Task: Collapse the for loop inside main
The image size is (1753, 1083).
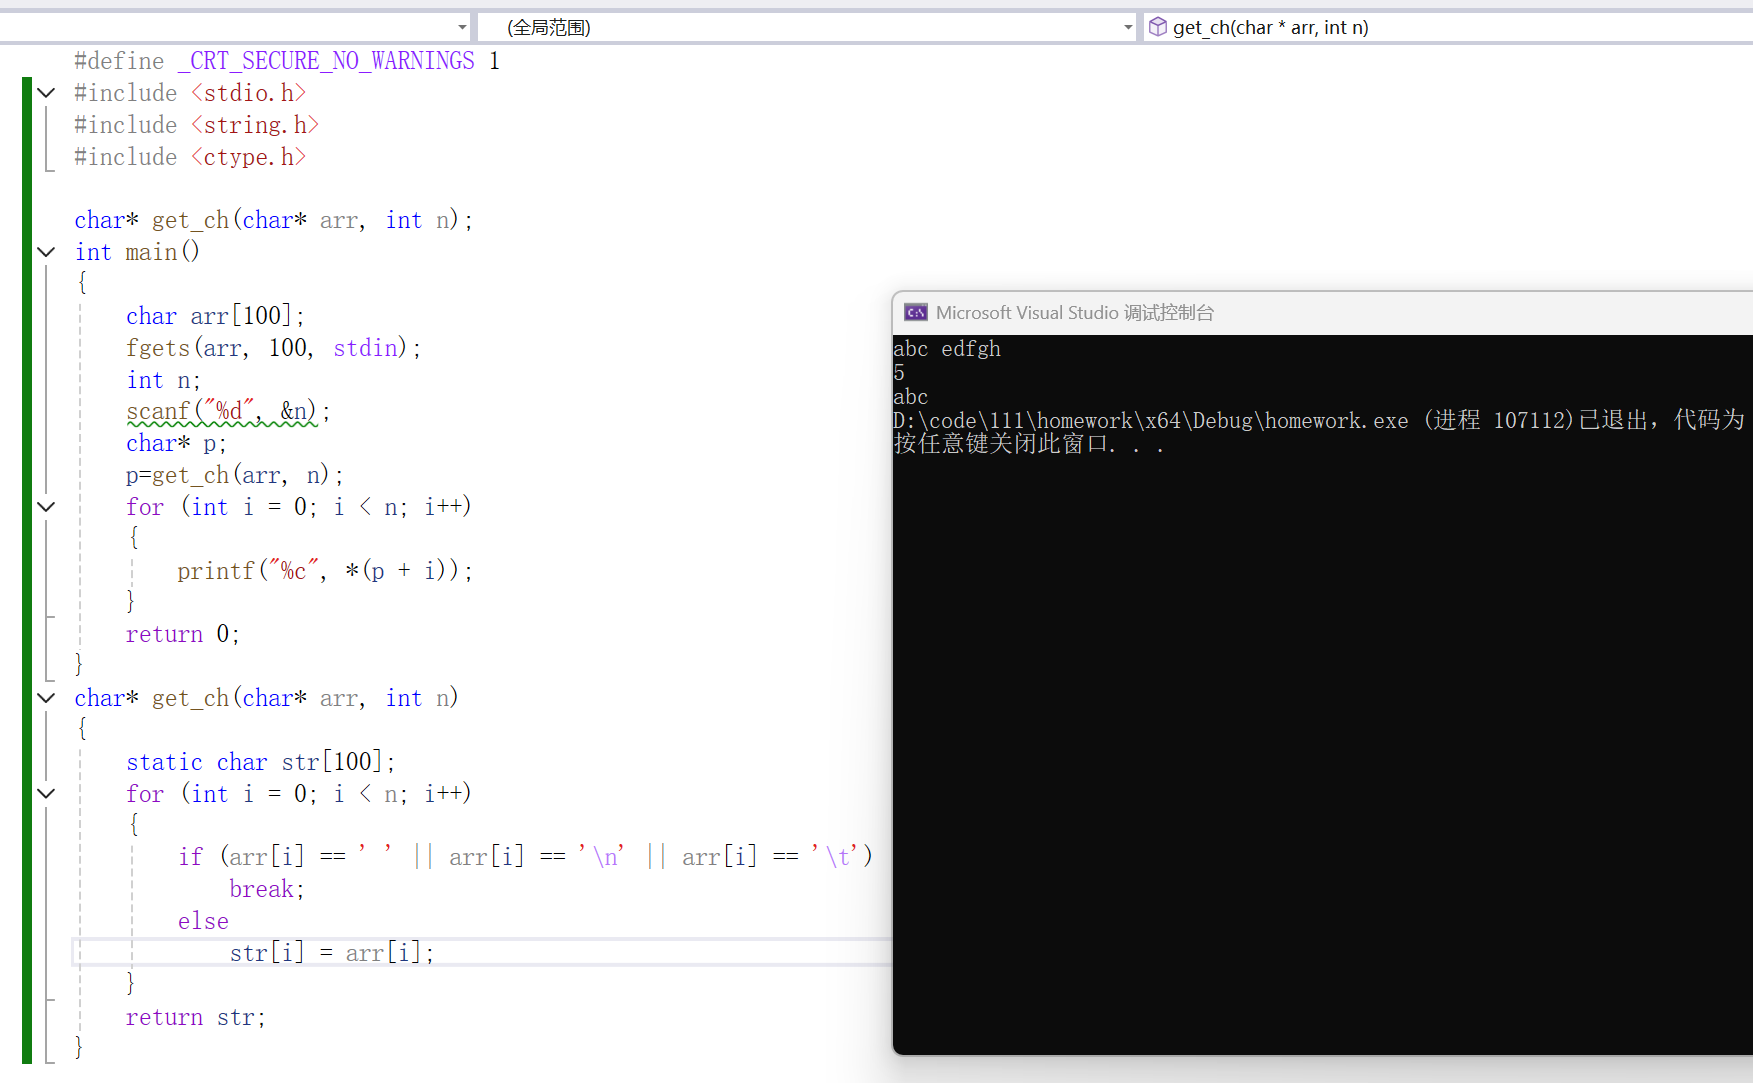Action: [x=46, y=507]
